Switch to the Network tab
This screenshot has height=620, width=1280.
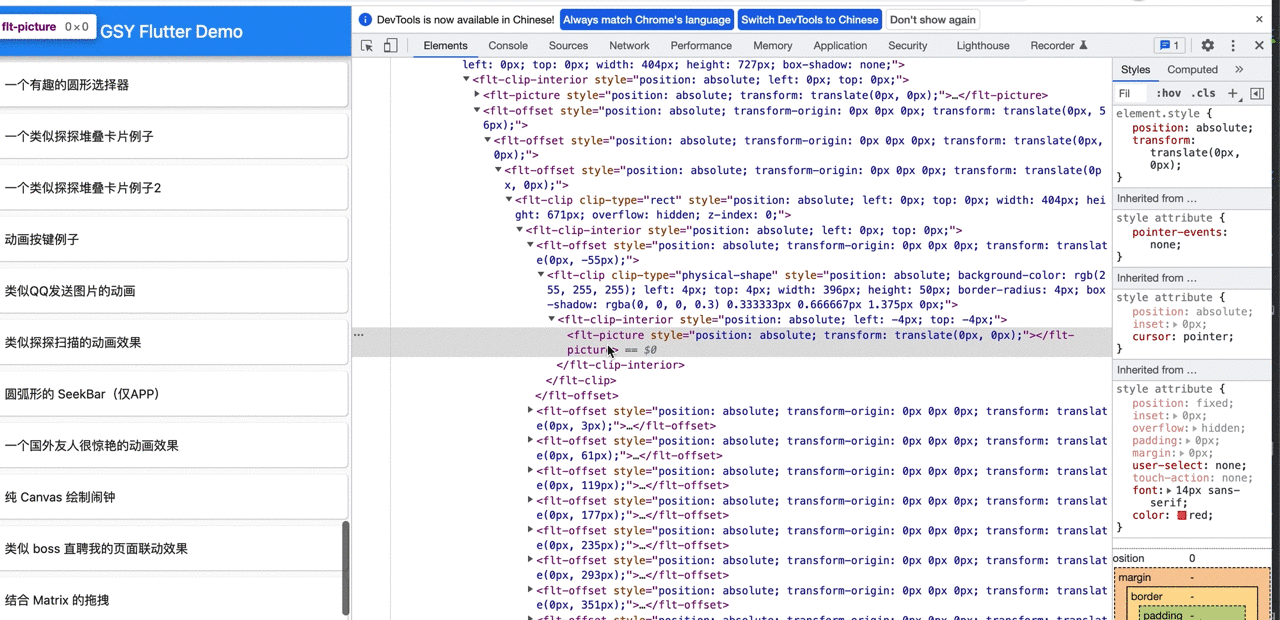(629, 46)
